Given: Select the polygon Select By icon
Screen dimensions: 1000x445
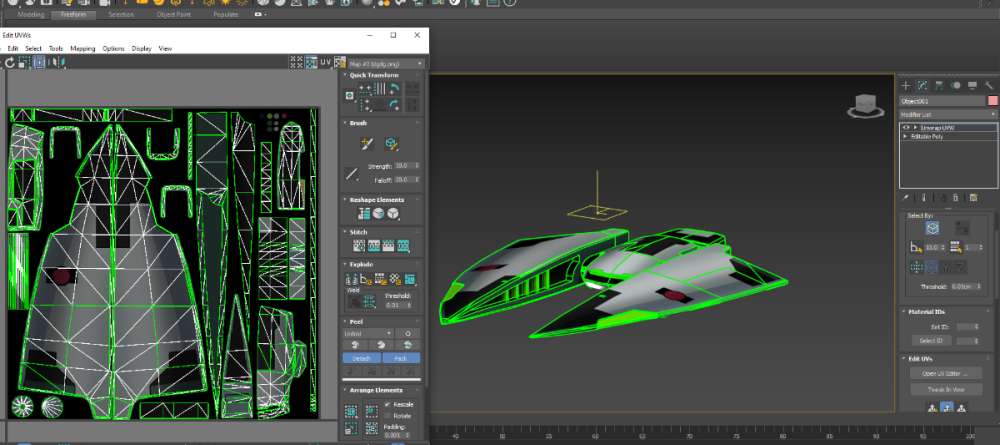Looking at the screenshot, I should click(932, 227).
